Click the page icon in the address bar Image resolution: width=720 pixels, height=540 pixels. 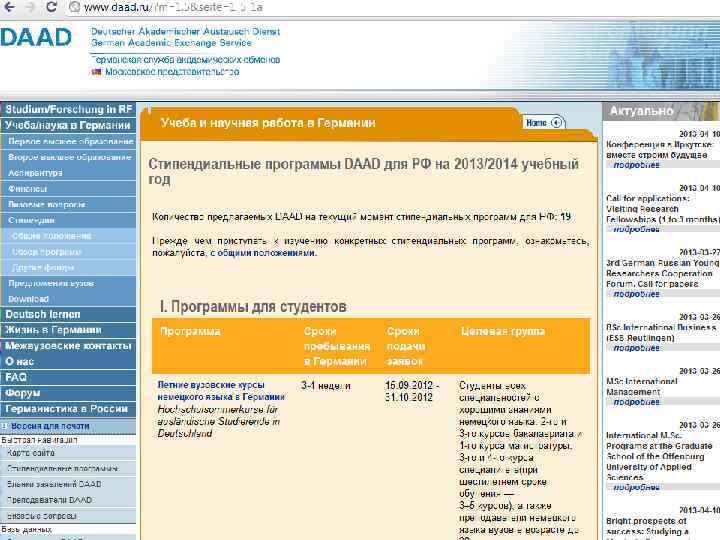click(x=74, y=7)
